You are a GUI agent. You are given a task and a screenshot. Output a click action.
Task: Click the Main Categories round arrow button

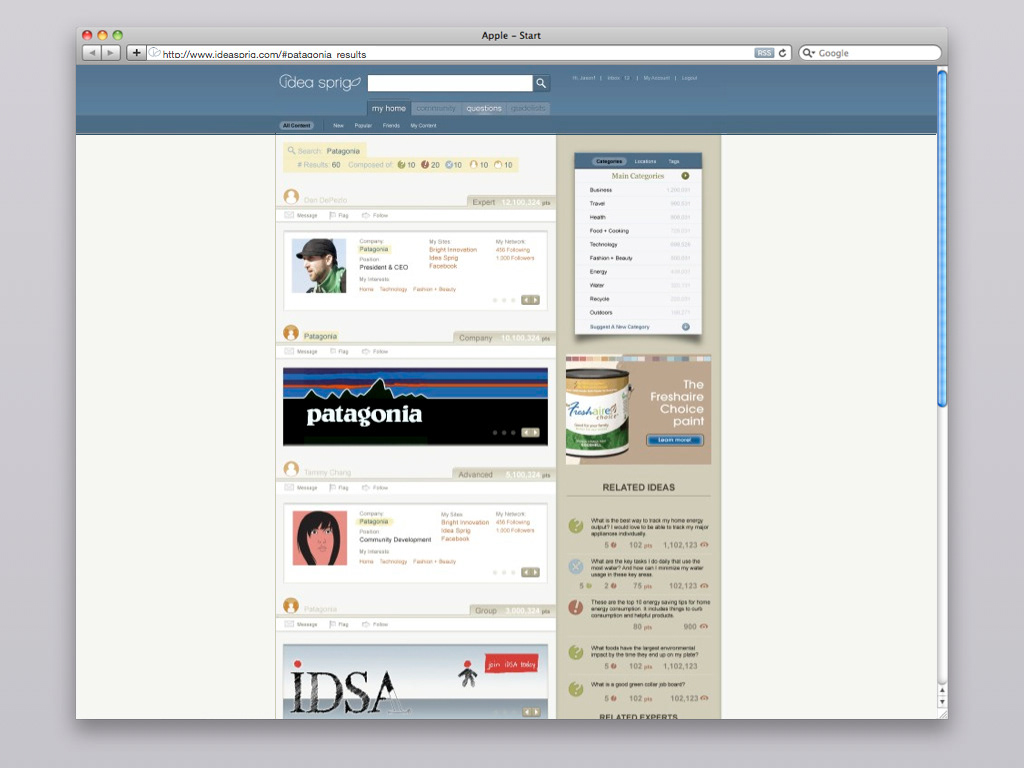pyautogui.click(x=685, y=176)
